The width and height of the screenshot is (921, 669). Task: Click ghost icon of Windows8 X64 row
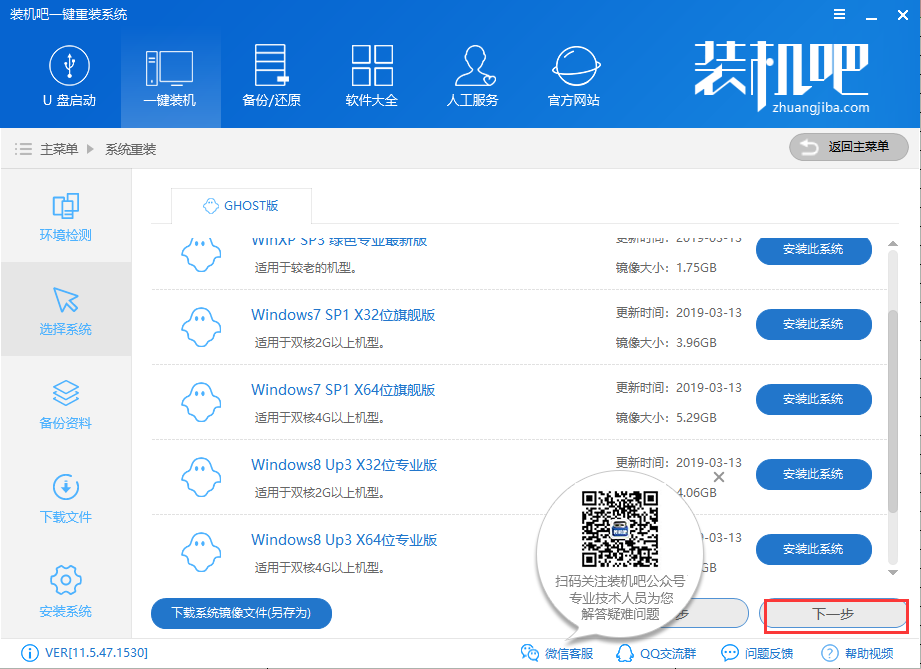pos(201,552)
